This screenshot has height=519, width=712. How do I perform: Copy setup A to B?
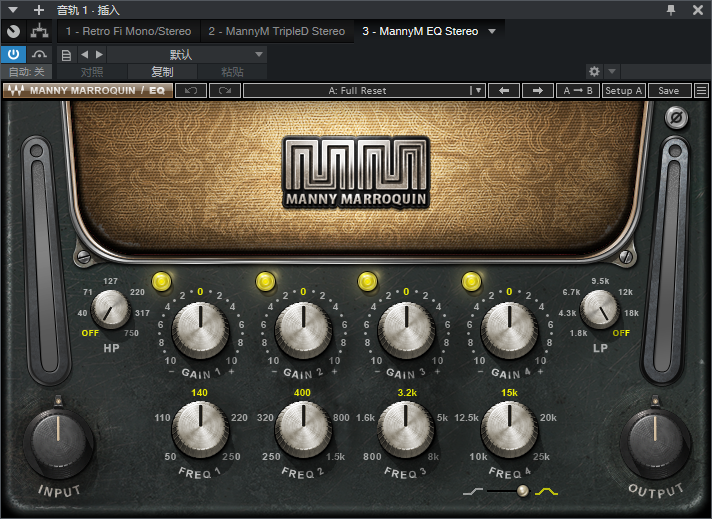[578, 90]
